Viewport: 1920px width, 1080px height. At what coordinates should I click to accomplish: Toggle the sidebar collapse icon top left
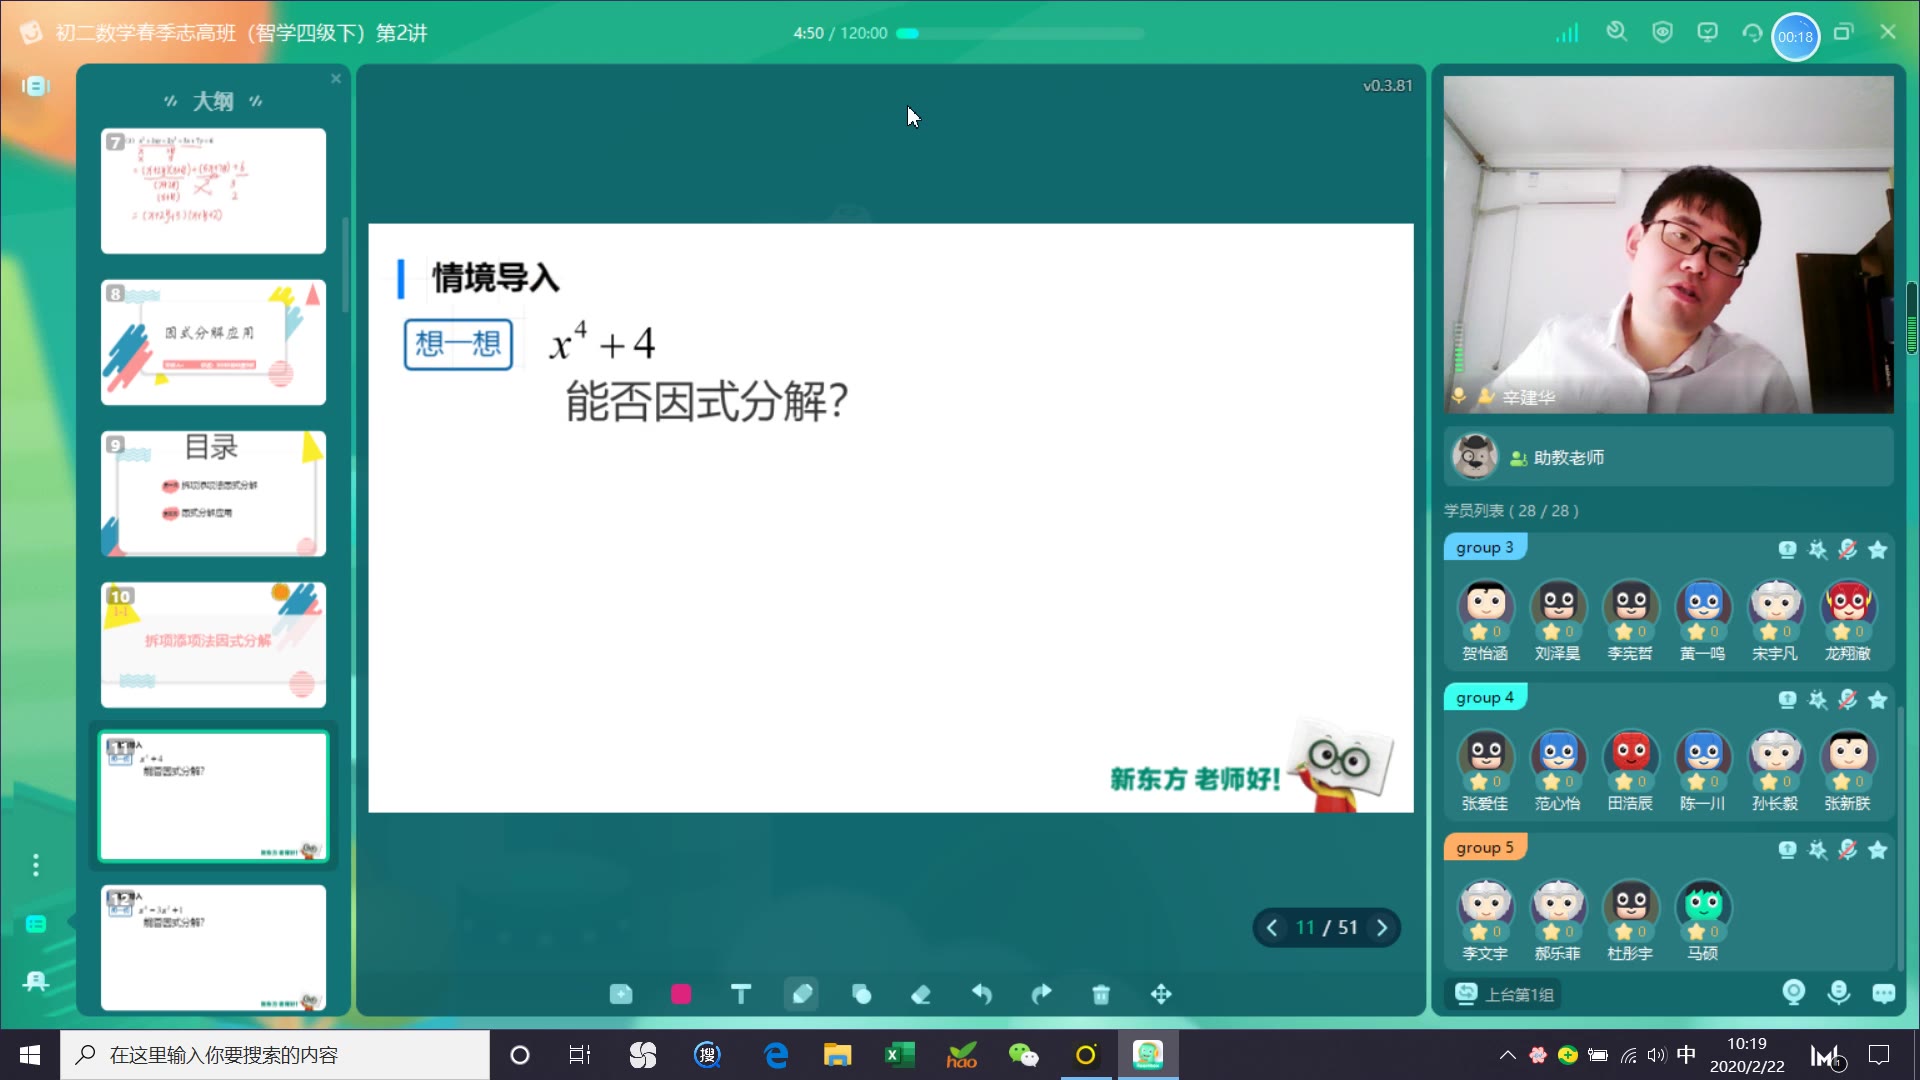[36, 86]
